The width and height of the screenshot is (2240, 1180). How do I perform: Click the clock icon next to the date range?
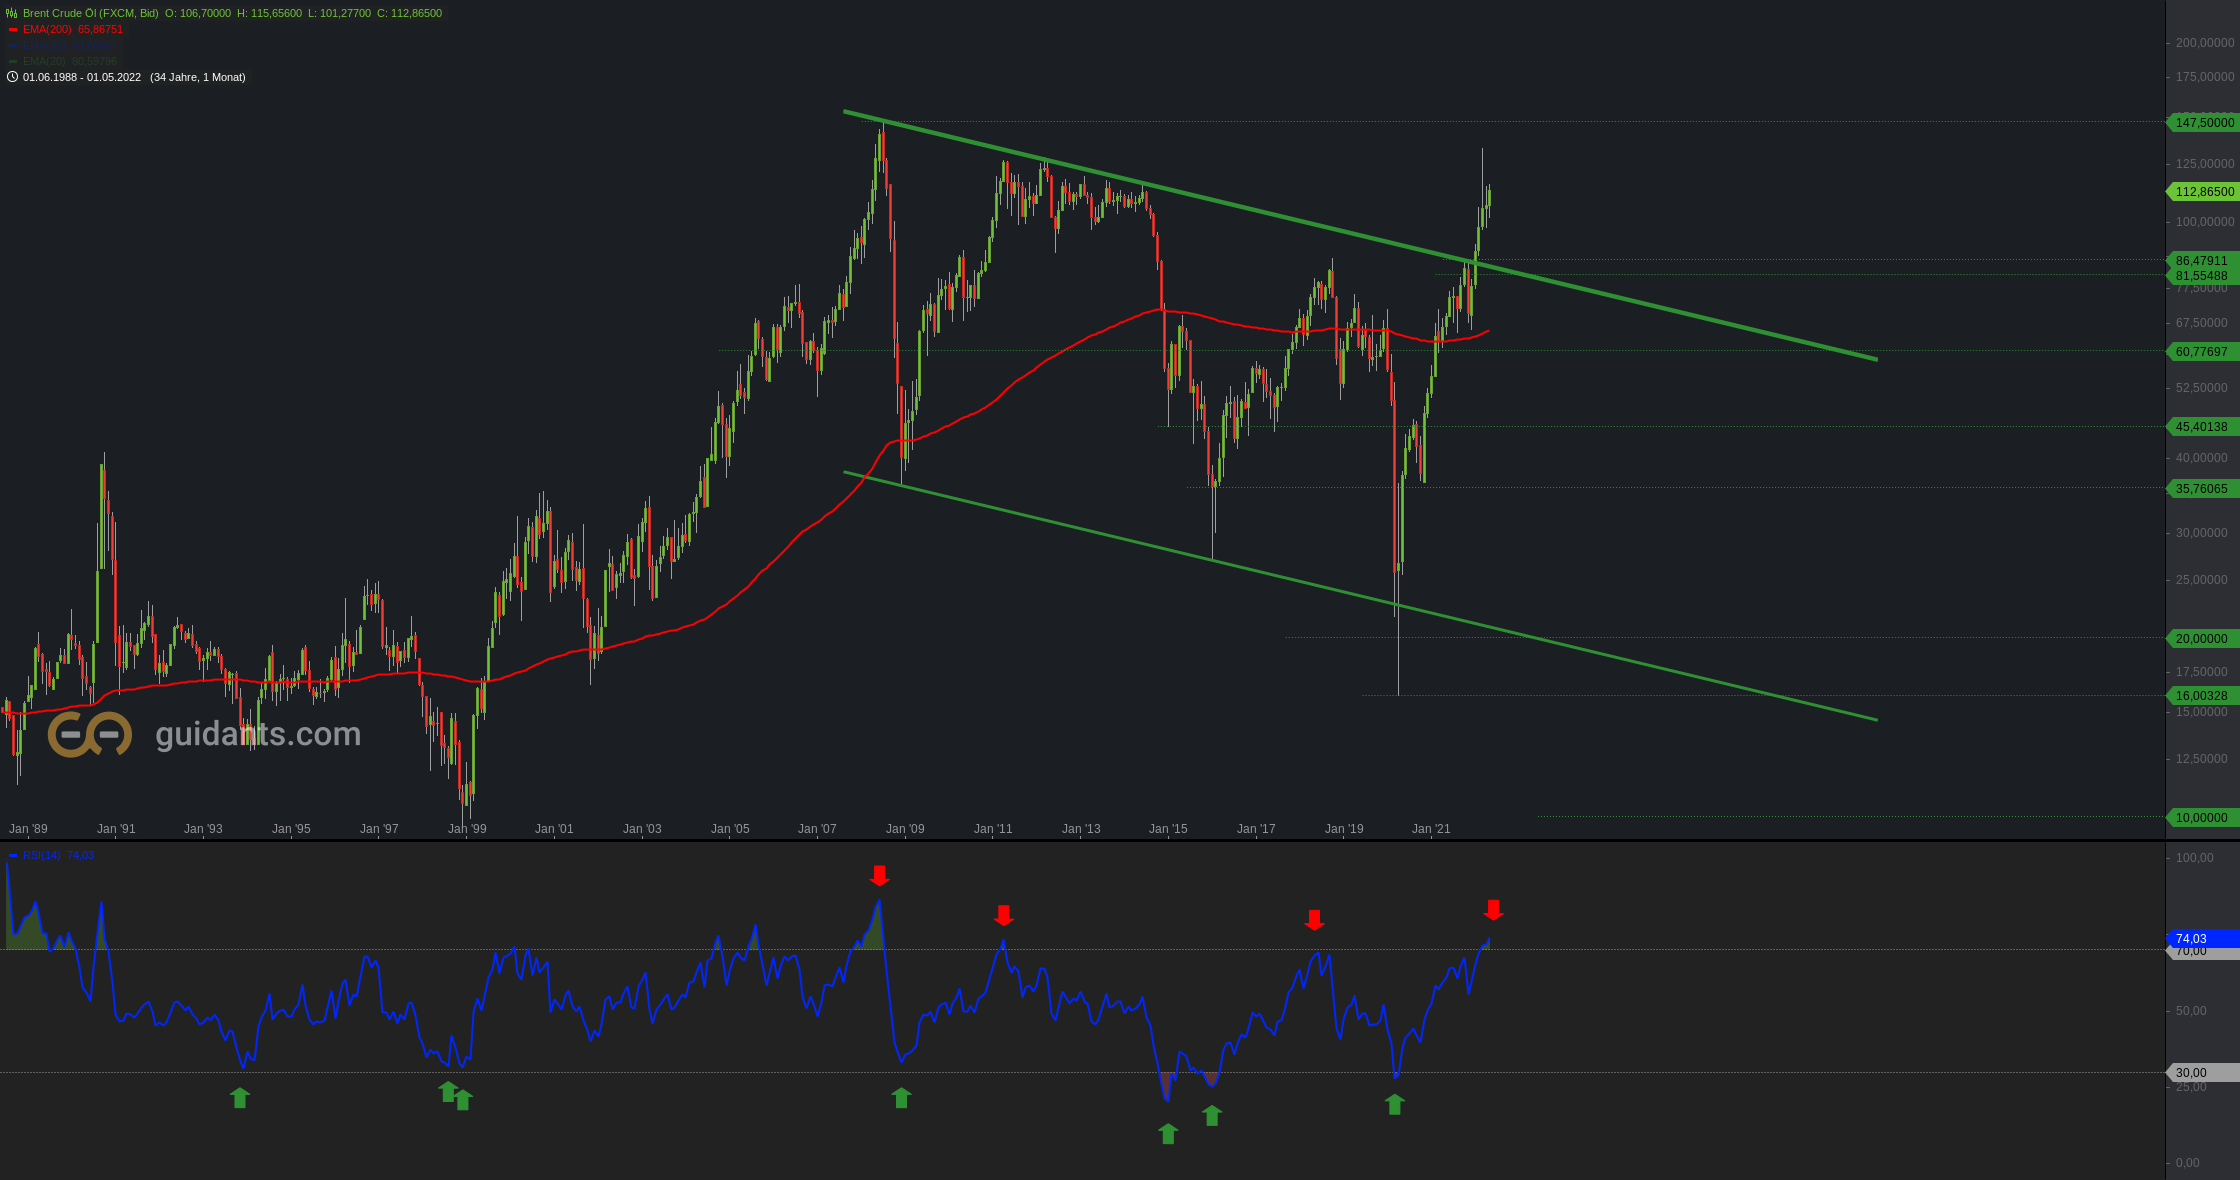12,77
